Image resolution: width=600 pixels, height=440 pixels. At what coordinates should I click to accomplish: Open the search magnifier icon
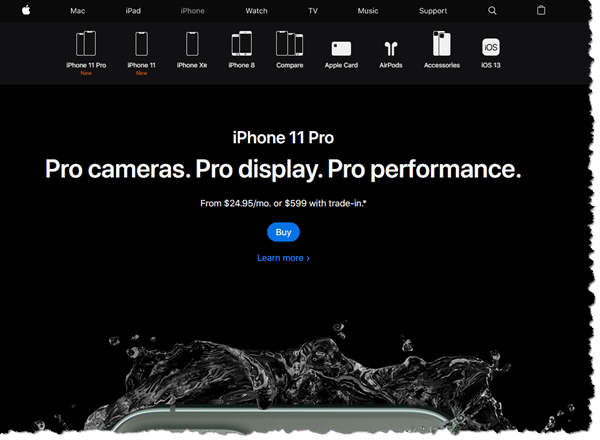(492, 10)
